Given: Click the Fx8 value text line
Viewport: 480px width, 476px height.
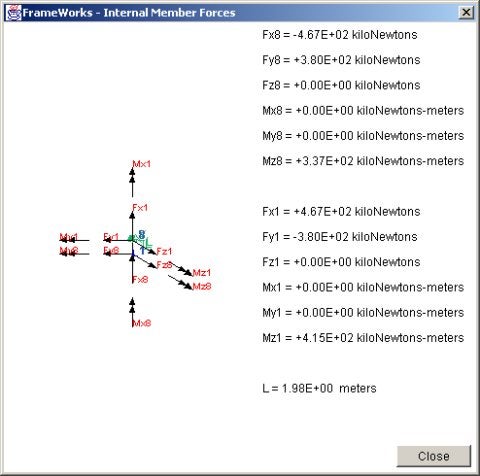Looking at the screenshot, I should (340, 35).
